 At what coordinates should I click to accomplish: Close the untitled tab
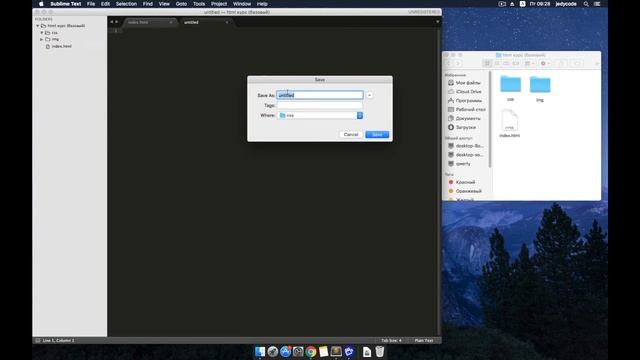227,22
